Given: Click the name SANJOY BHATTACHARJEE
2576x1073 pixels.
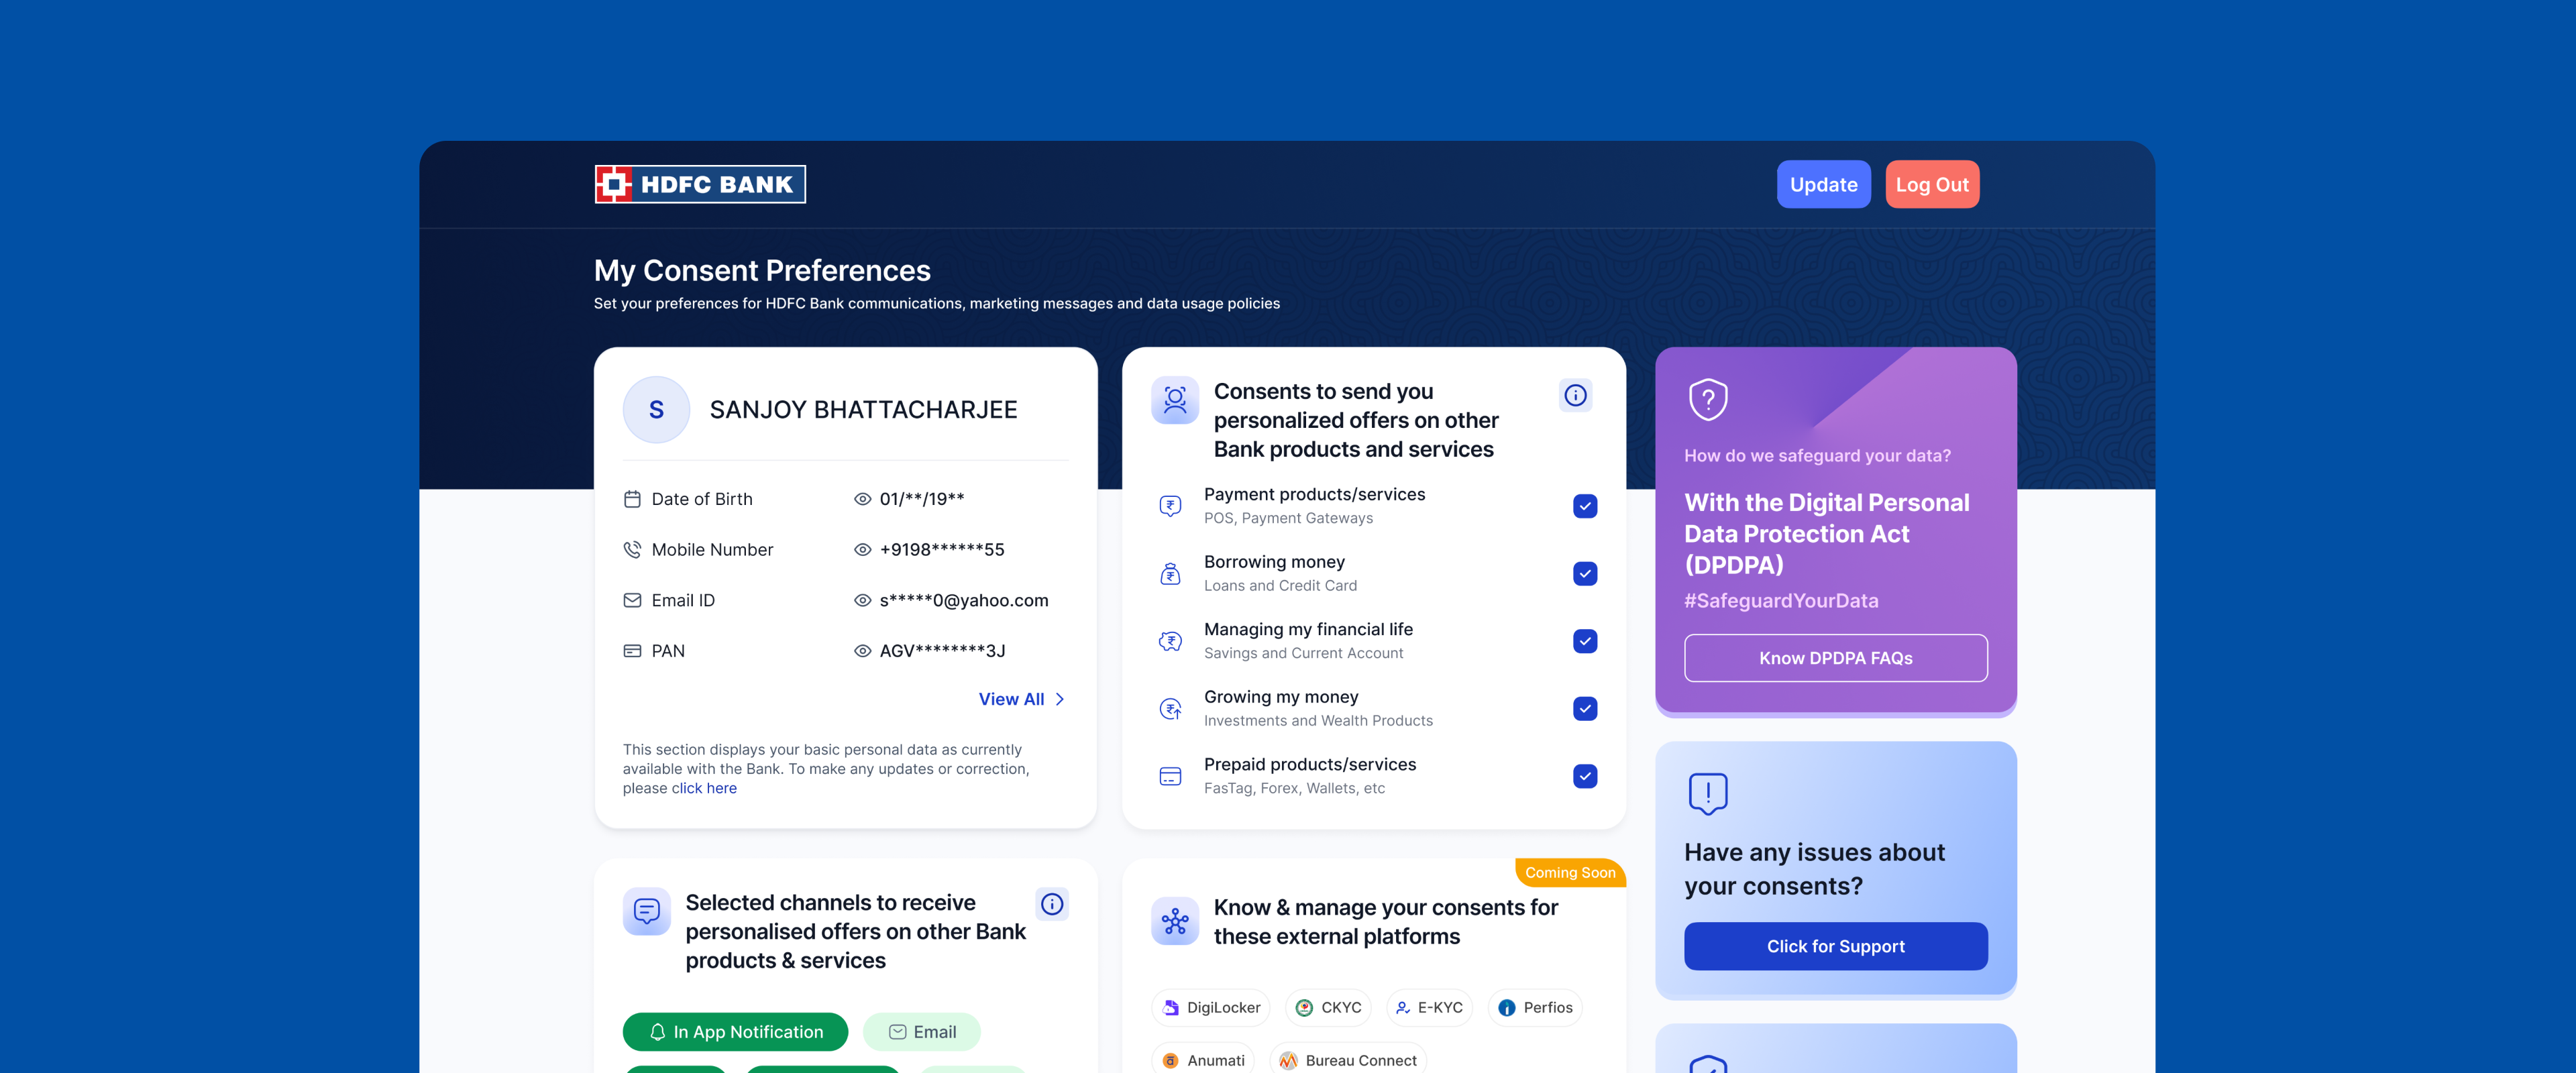Looking at the screenshot, I should coord(863,410).
